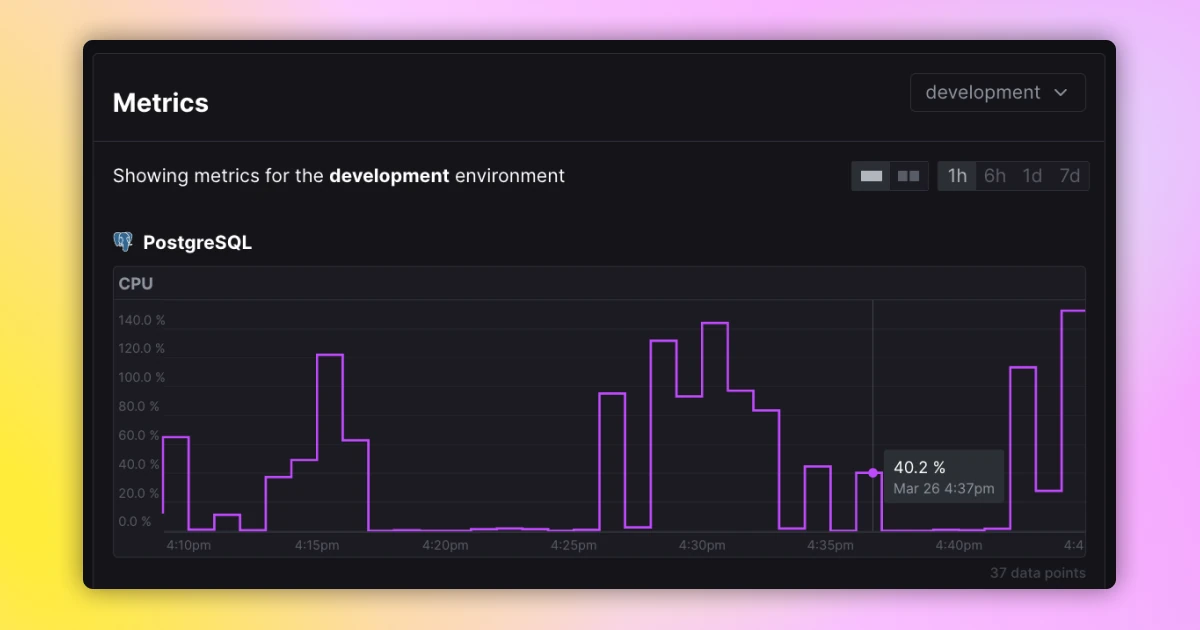Viewport: 1200px width, 630px height.
Task: Click the 60.0 % axis label
Action: tap(139, 436)
